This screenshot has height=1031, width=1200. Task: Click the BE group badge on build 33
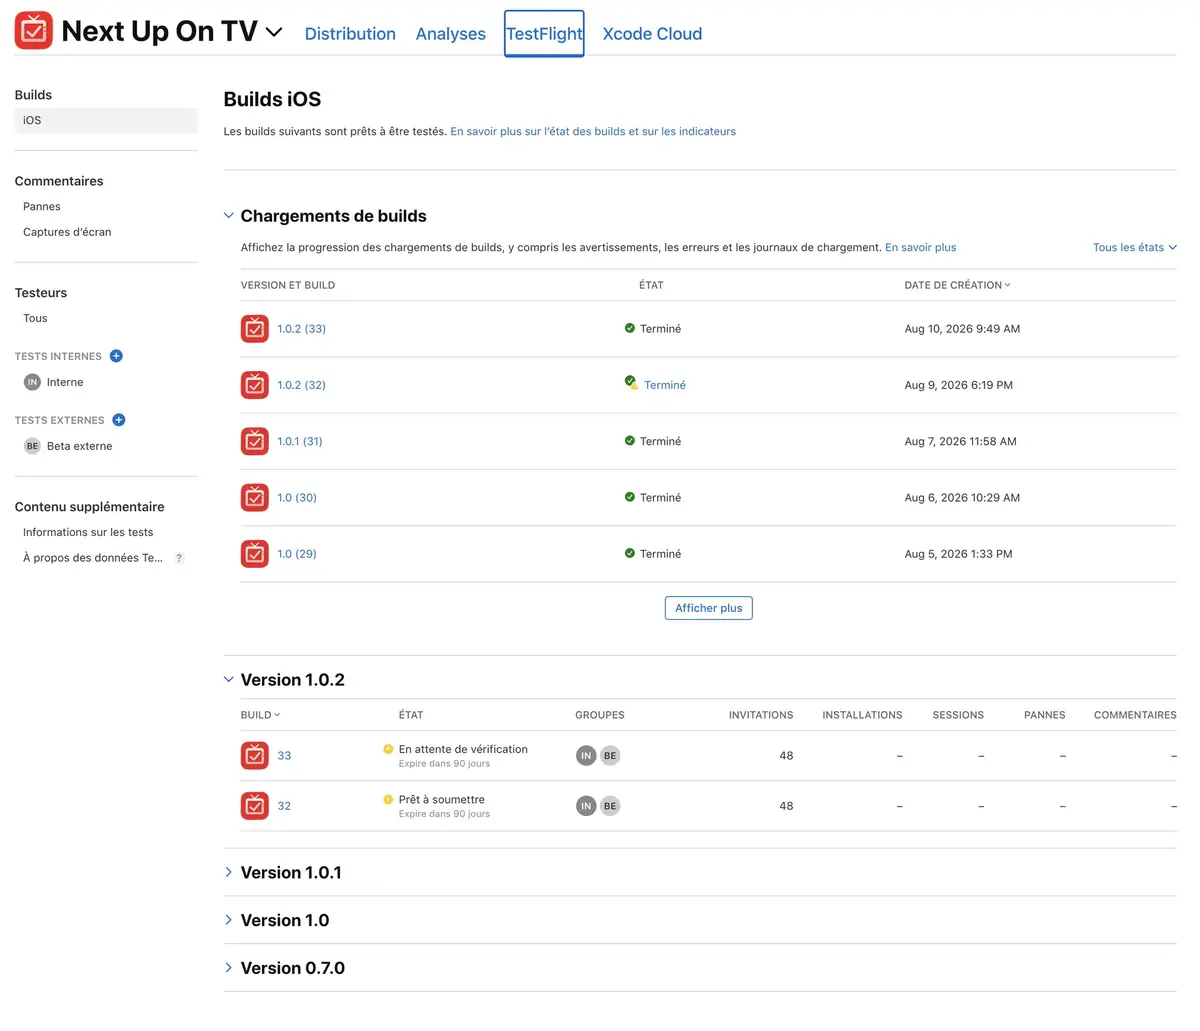pos(610,755)
